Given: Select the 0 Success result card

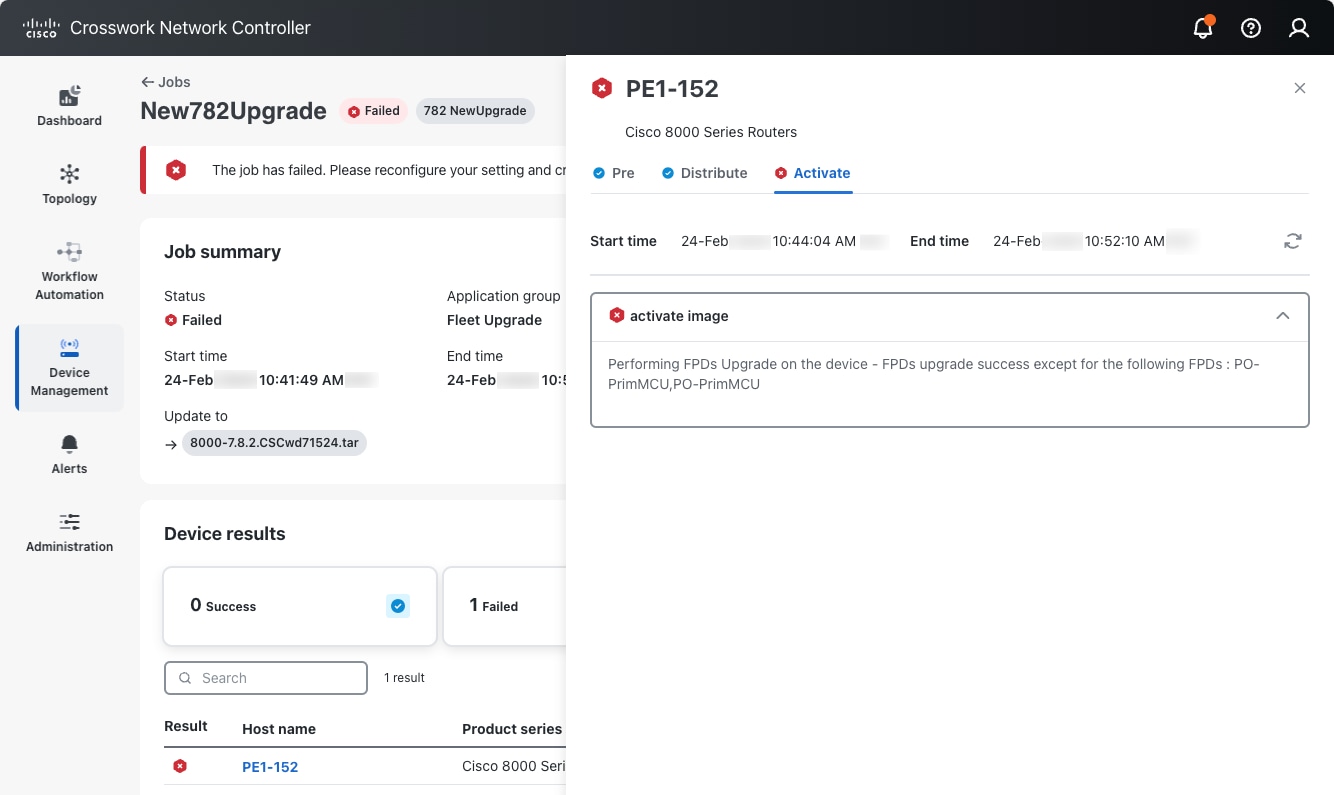Looking at the screenshot, I should click(x=300, y=606).
